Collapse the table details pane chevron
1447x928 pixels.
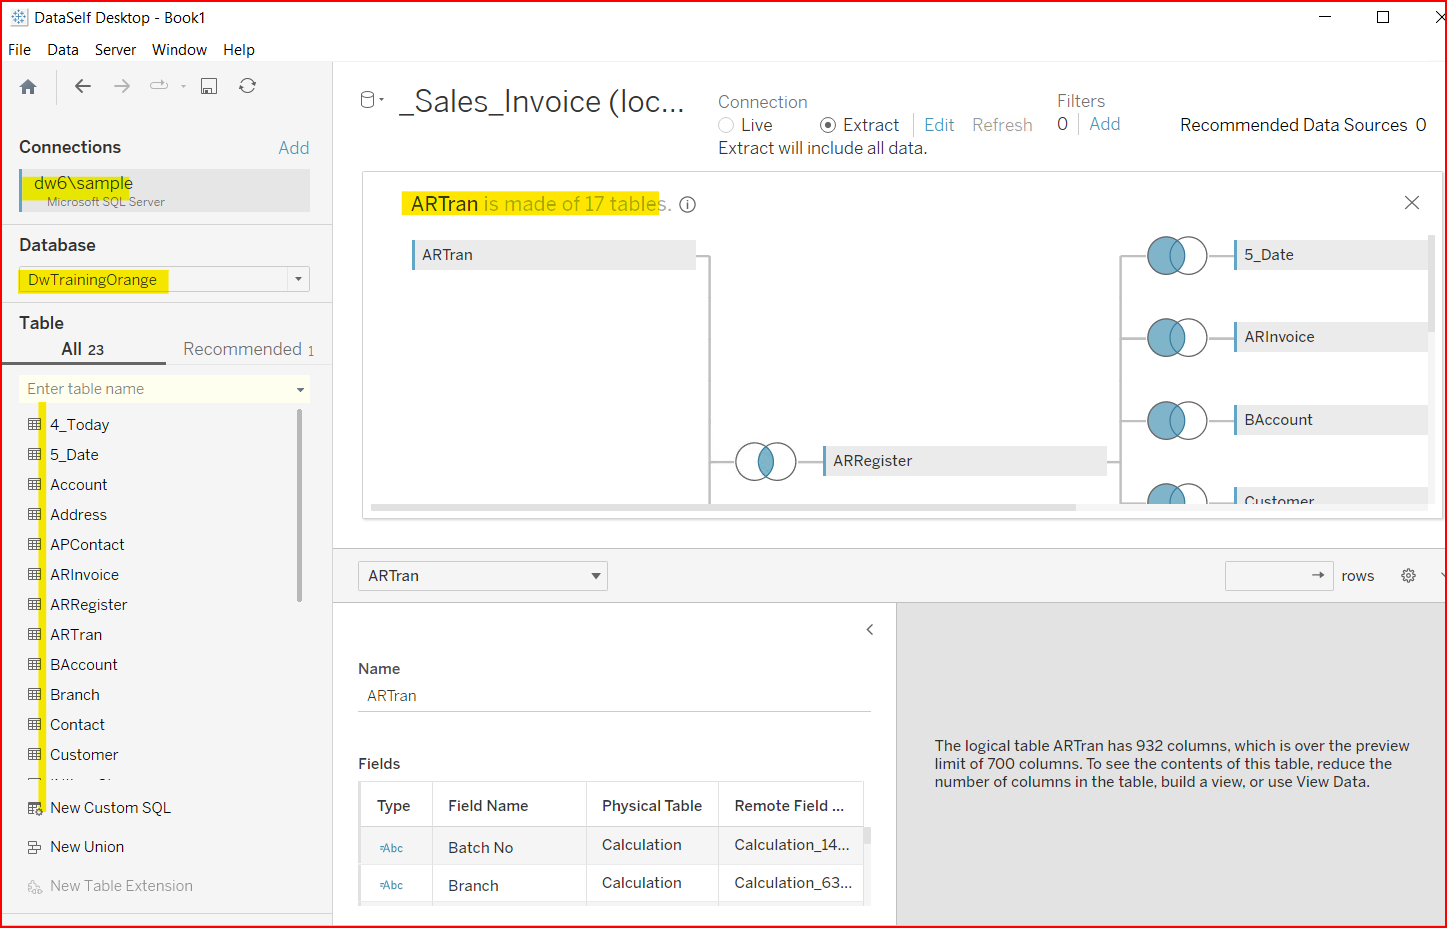coord(870,630)
